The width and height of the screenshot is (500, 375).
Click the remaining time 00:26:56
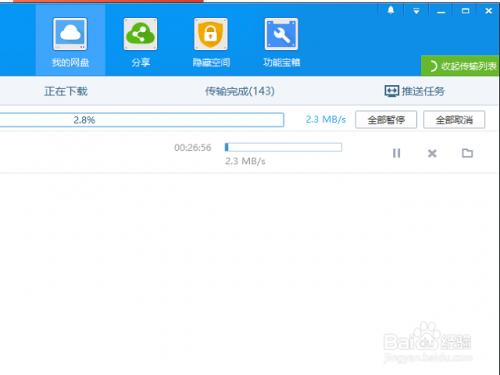point(193,148)
